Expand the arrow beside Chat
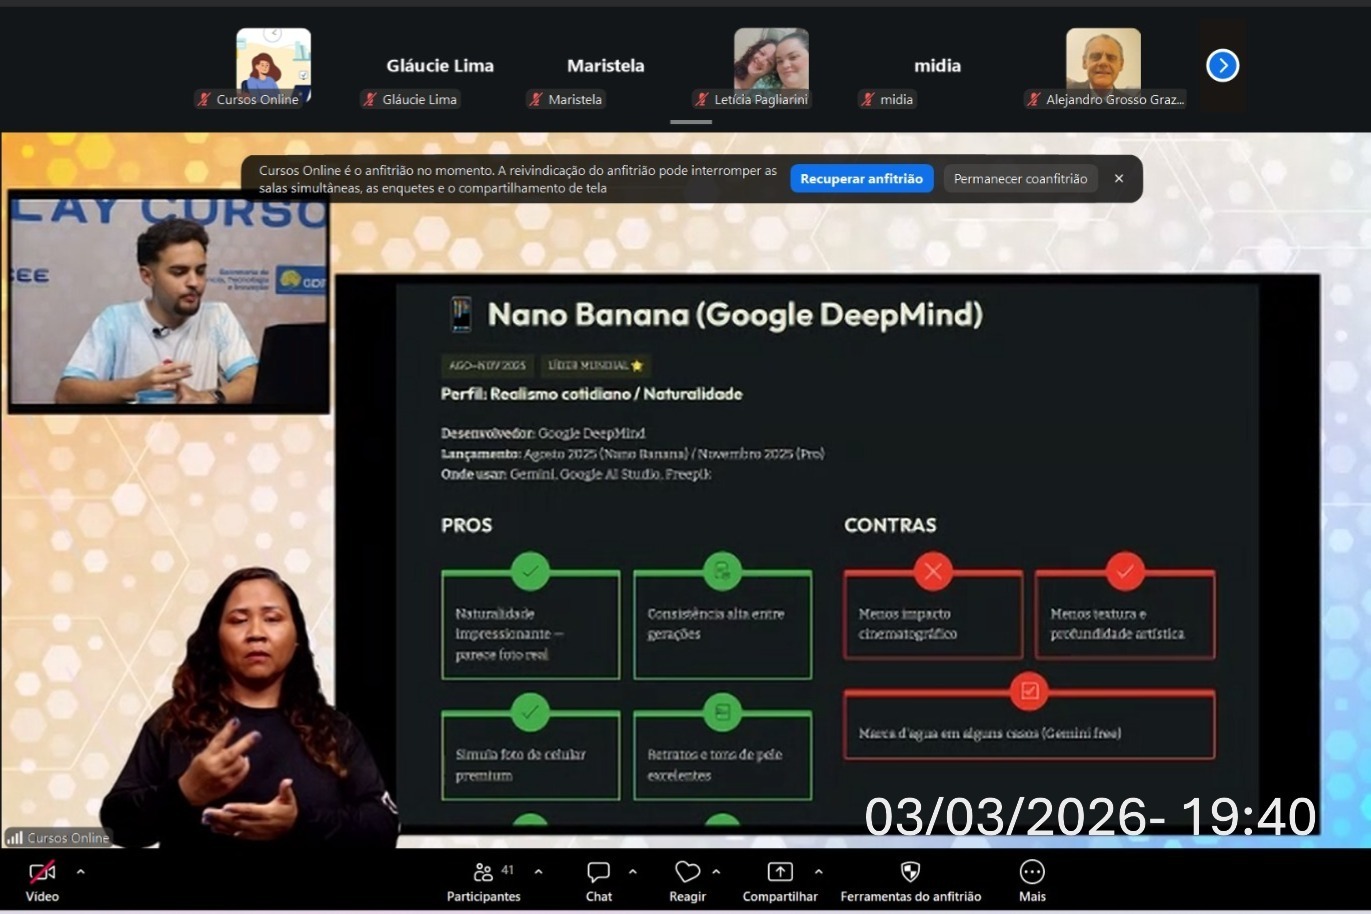 coord(632,872)
